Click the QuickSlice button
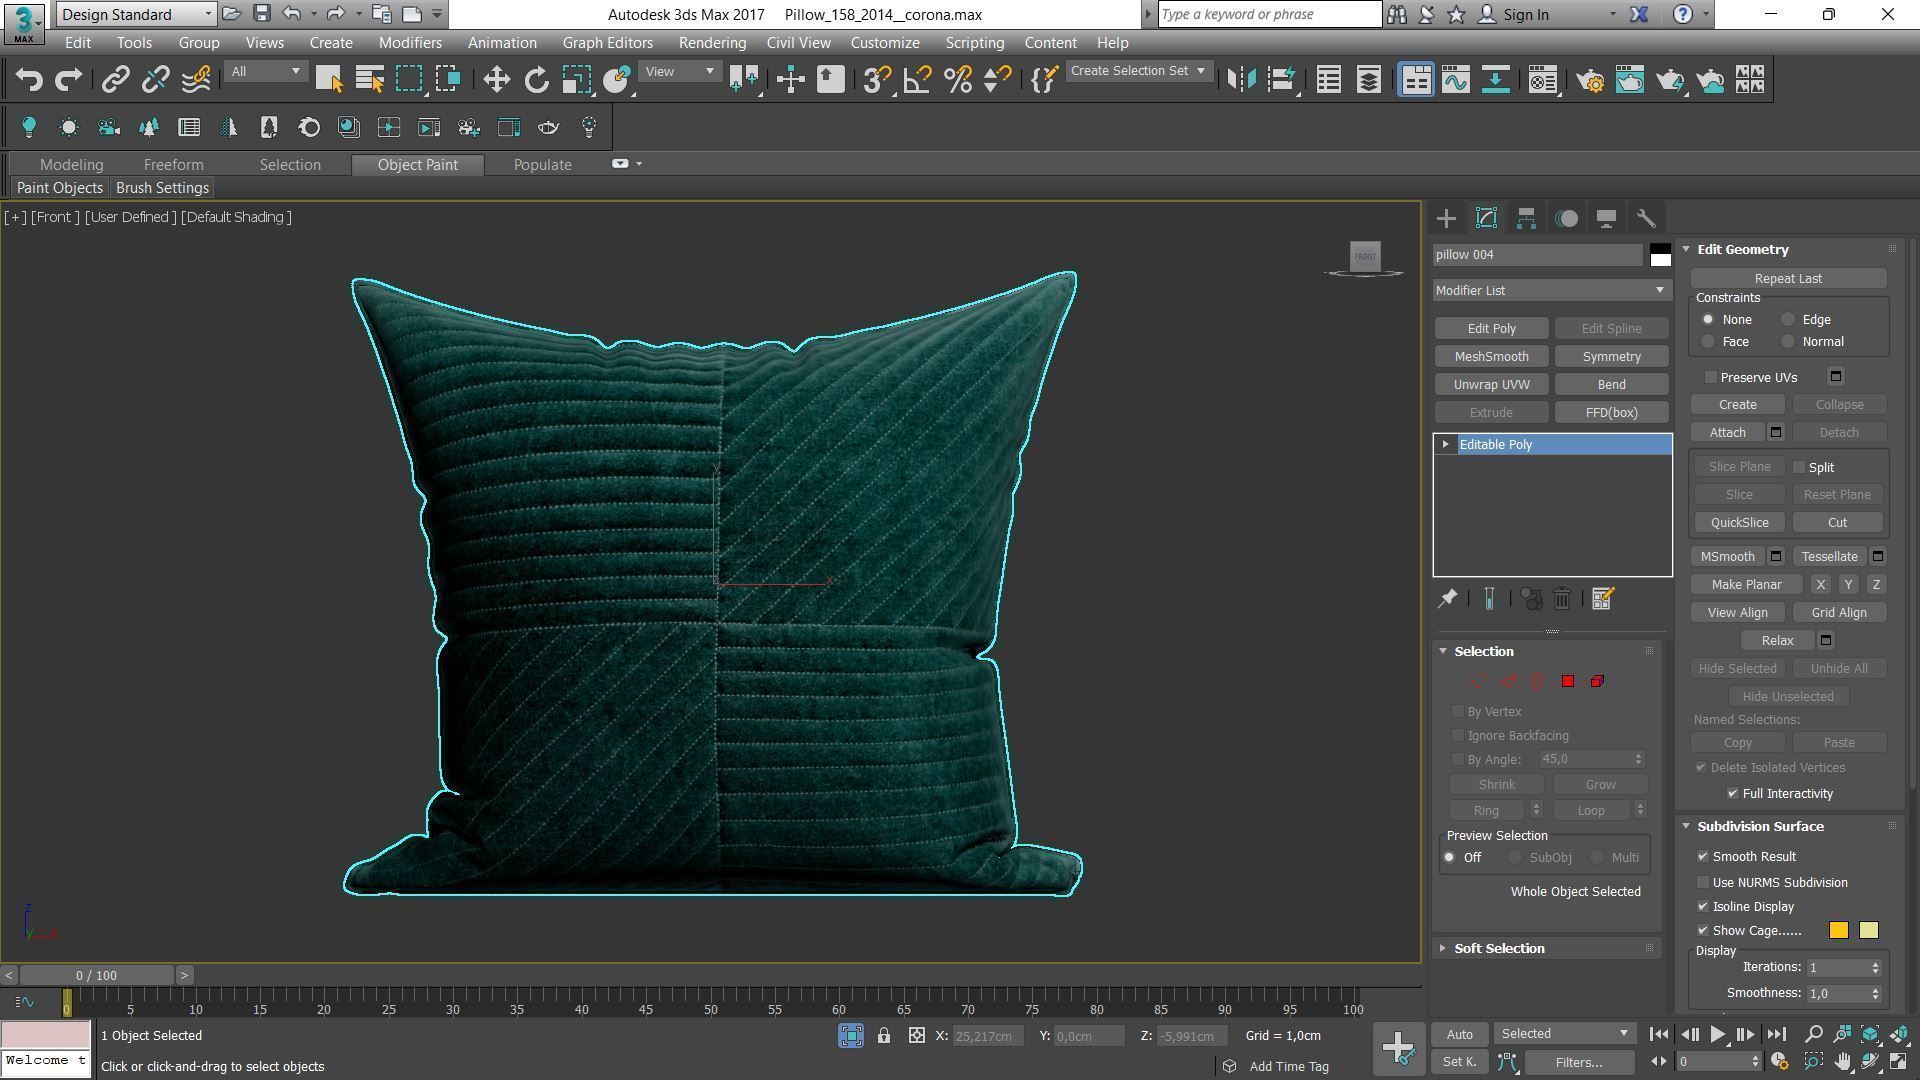This screenshot has width=1920, height=1080. [x=1739, y=523]
